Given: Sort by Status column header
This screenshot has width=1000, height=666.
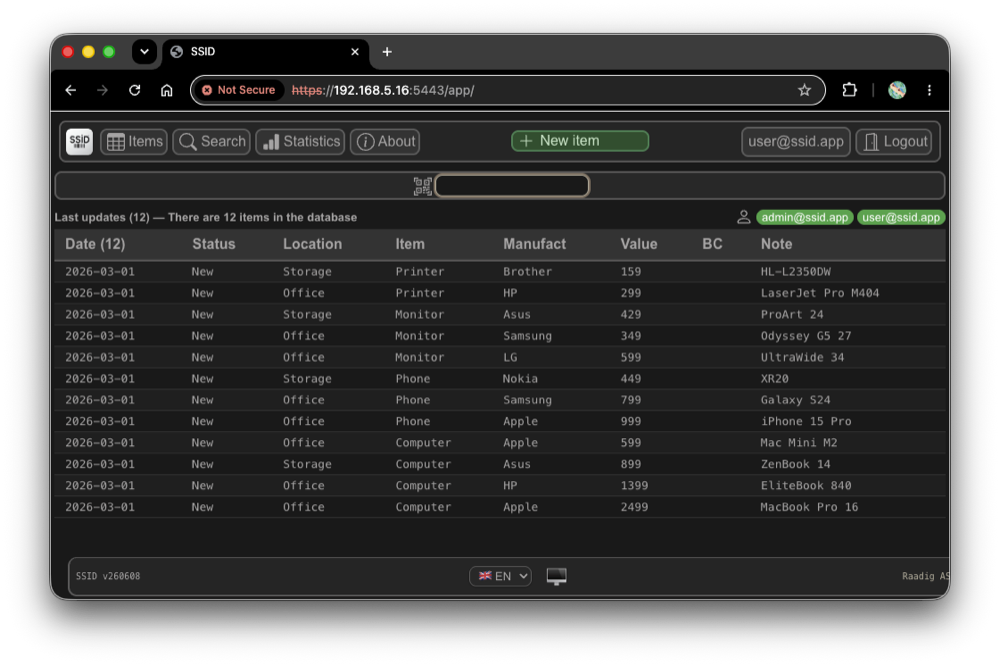Looking at the screenshot, I should coord(214,244).
